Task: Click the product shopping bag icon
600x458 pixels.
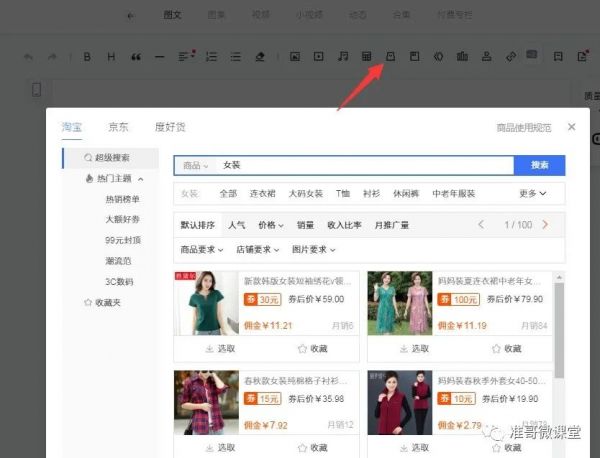Action: pyautogui.click(x=390, y=57)
